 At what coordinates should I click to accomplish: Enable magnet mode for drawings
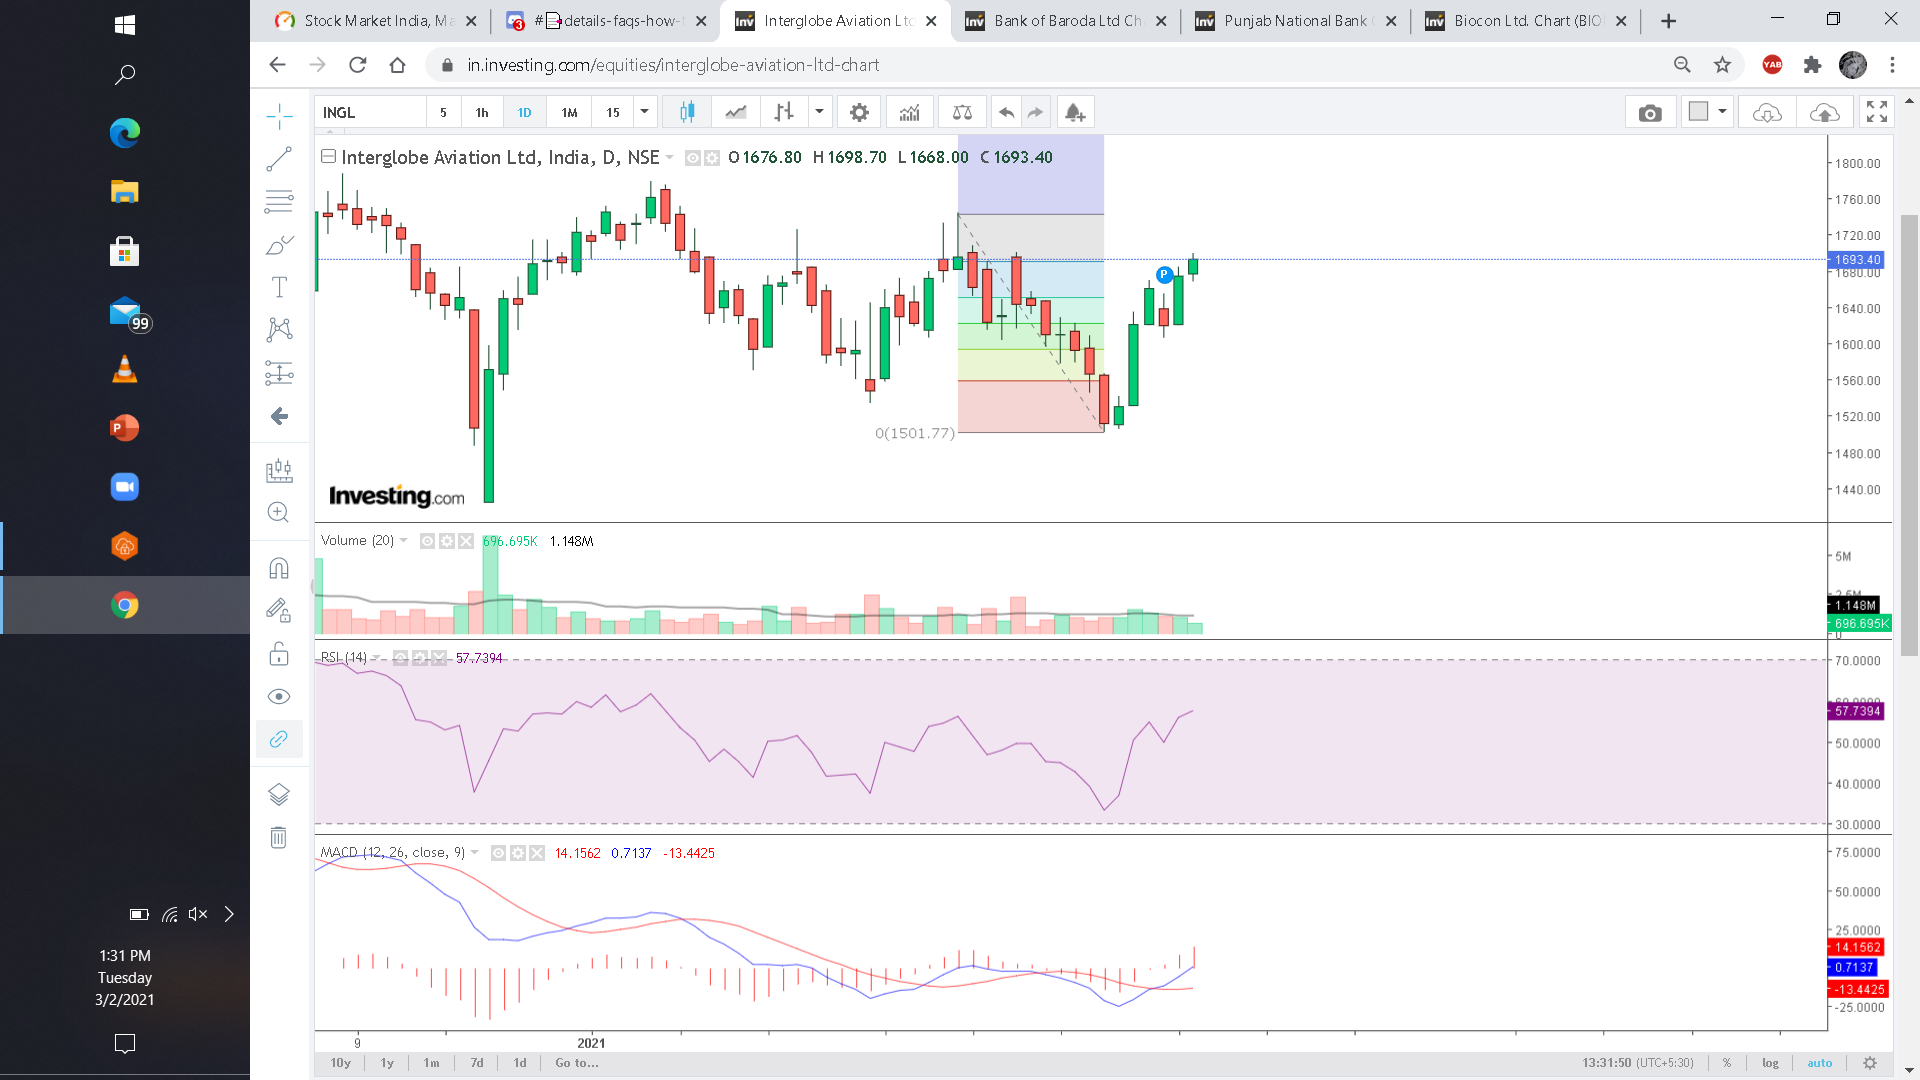[x=279, y=568]
